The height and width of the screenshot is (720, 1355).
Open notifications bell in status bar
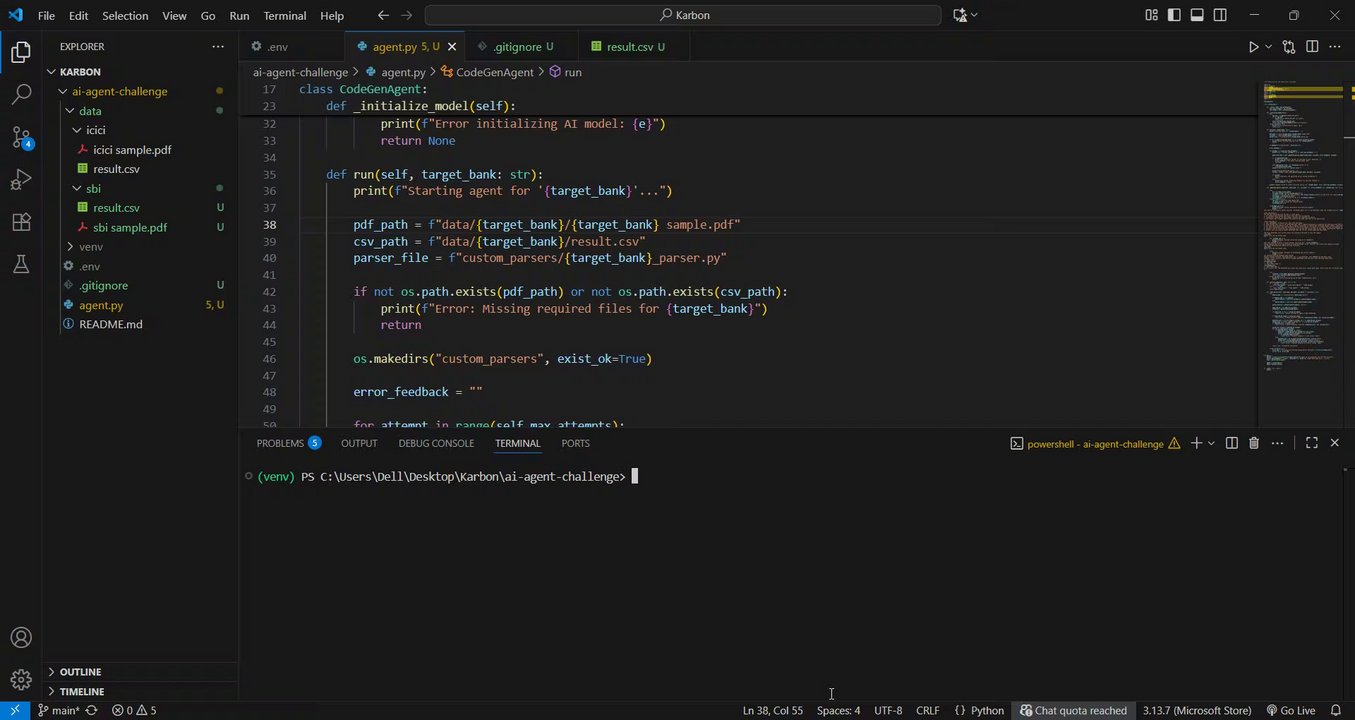(1336, 710)
